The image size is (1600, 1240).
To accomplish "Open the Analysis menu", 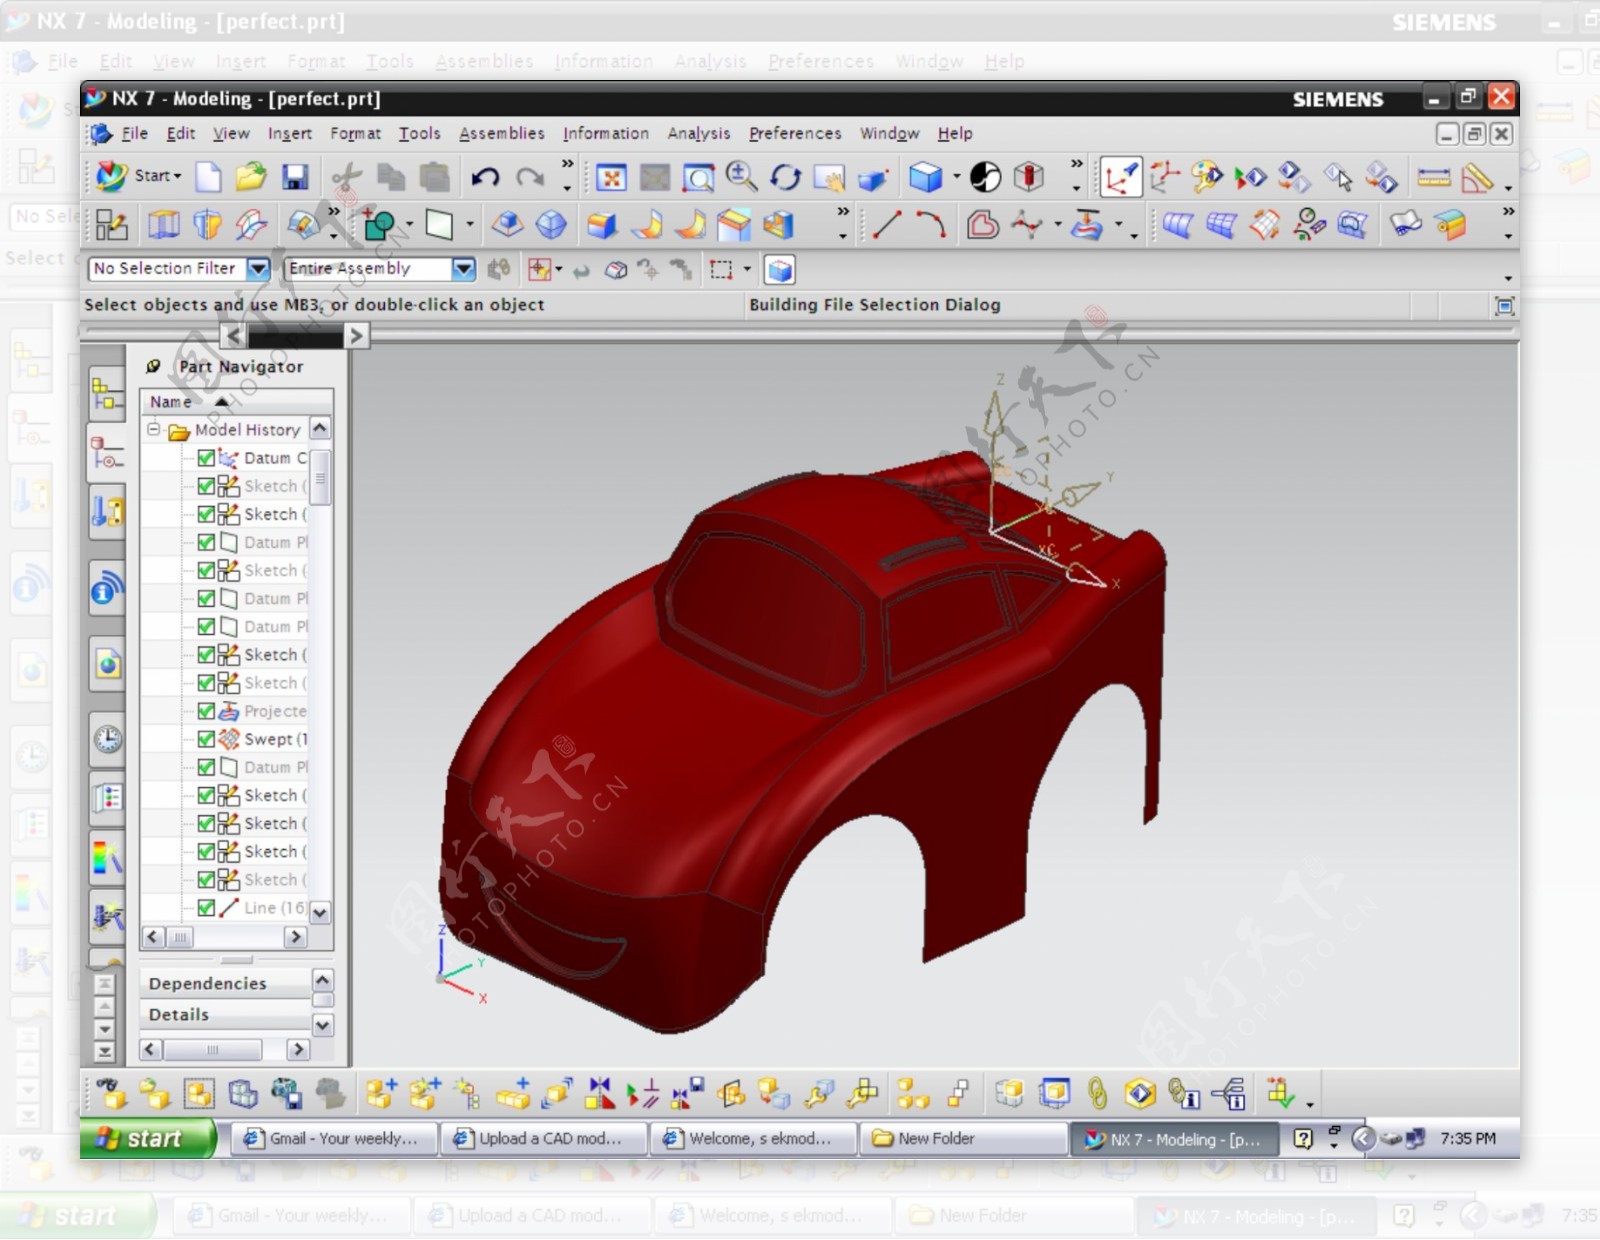I will tap(699, 133).
